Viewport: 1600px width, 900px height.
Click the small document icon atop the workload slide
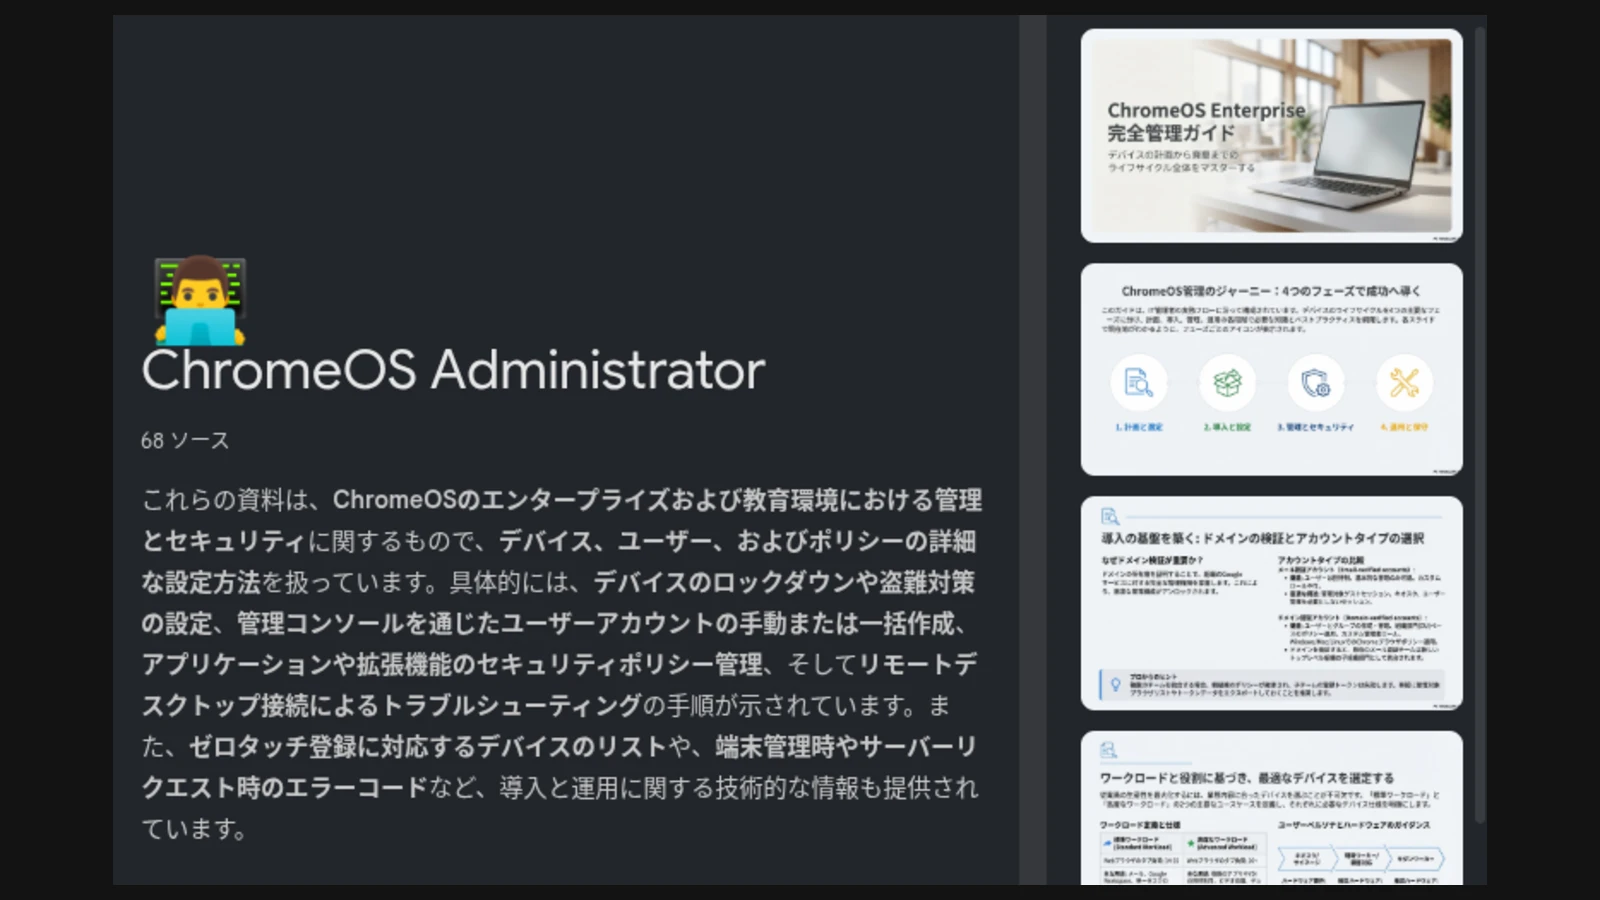(1108, 750)
